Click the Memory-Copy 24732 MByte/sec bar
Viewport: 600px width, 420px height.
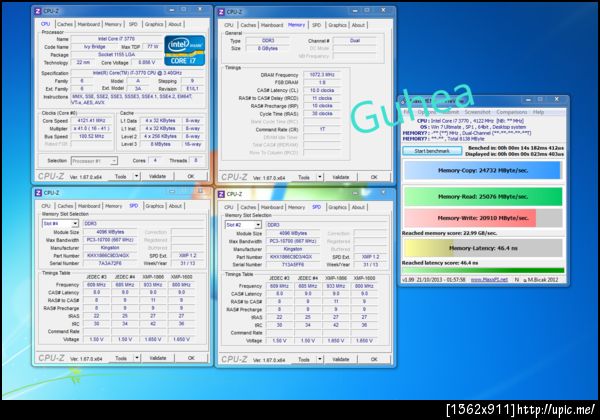pos(483,171)
